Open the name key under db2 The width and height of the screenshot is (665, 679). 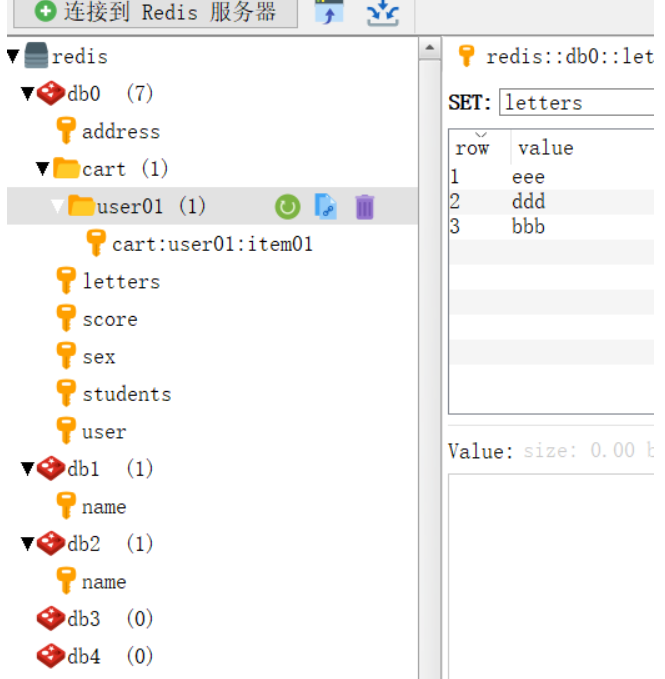[x=104, y=582]
